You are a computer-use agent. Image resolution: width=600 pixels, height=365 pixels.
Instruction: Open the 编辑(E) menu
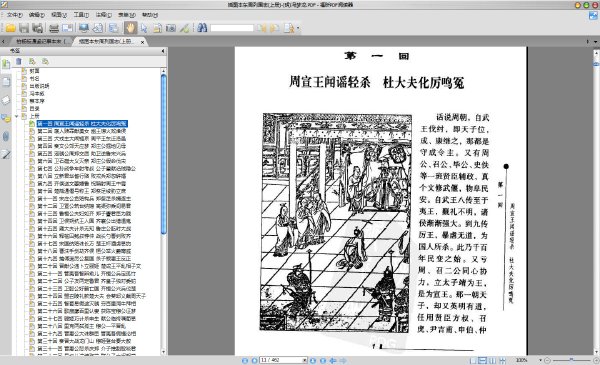tap(37, 15)
